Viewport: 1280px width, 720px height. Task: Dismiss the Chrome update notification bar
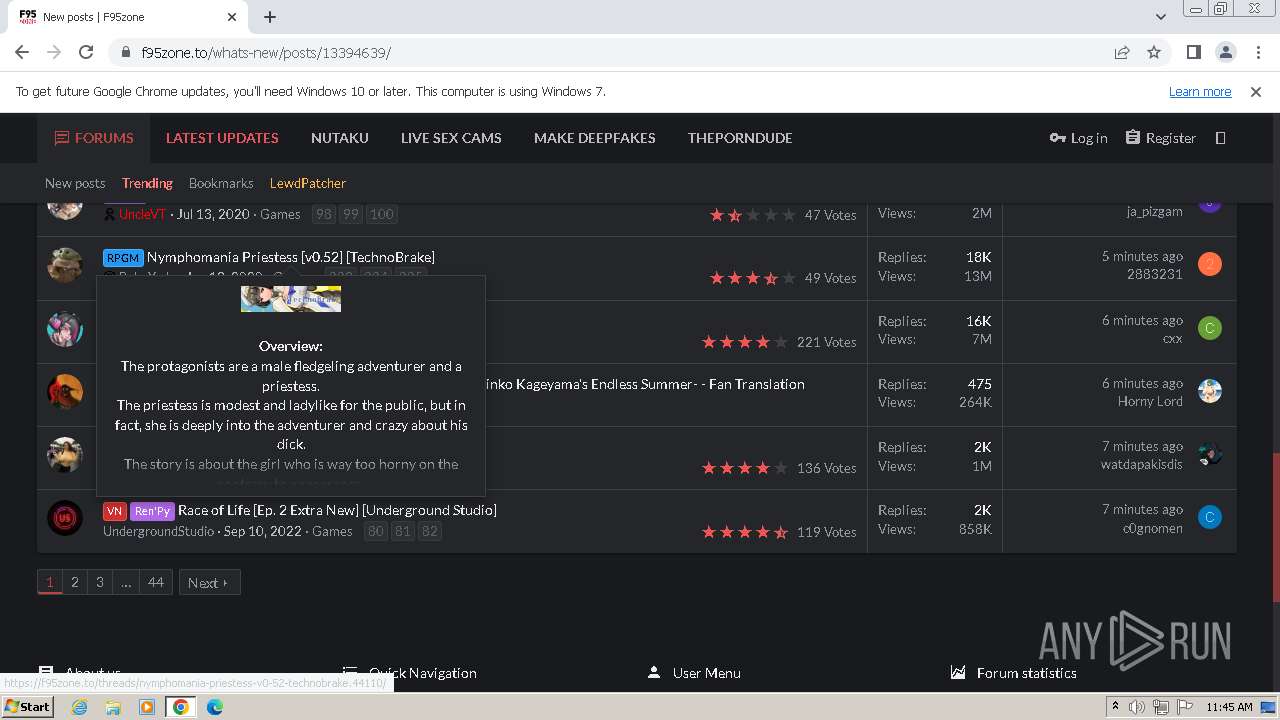(x=1256, y=91)
